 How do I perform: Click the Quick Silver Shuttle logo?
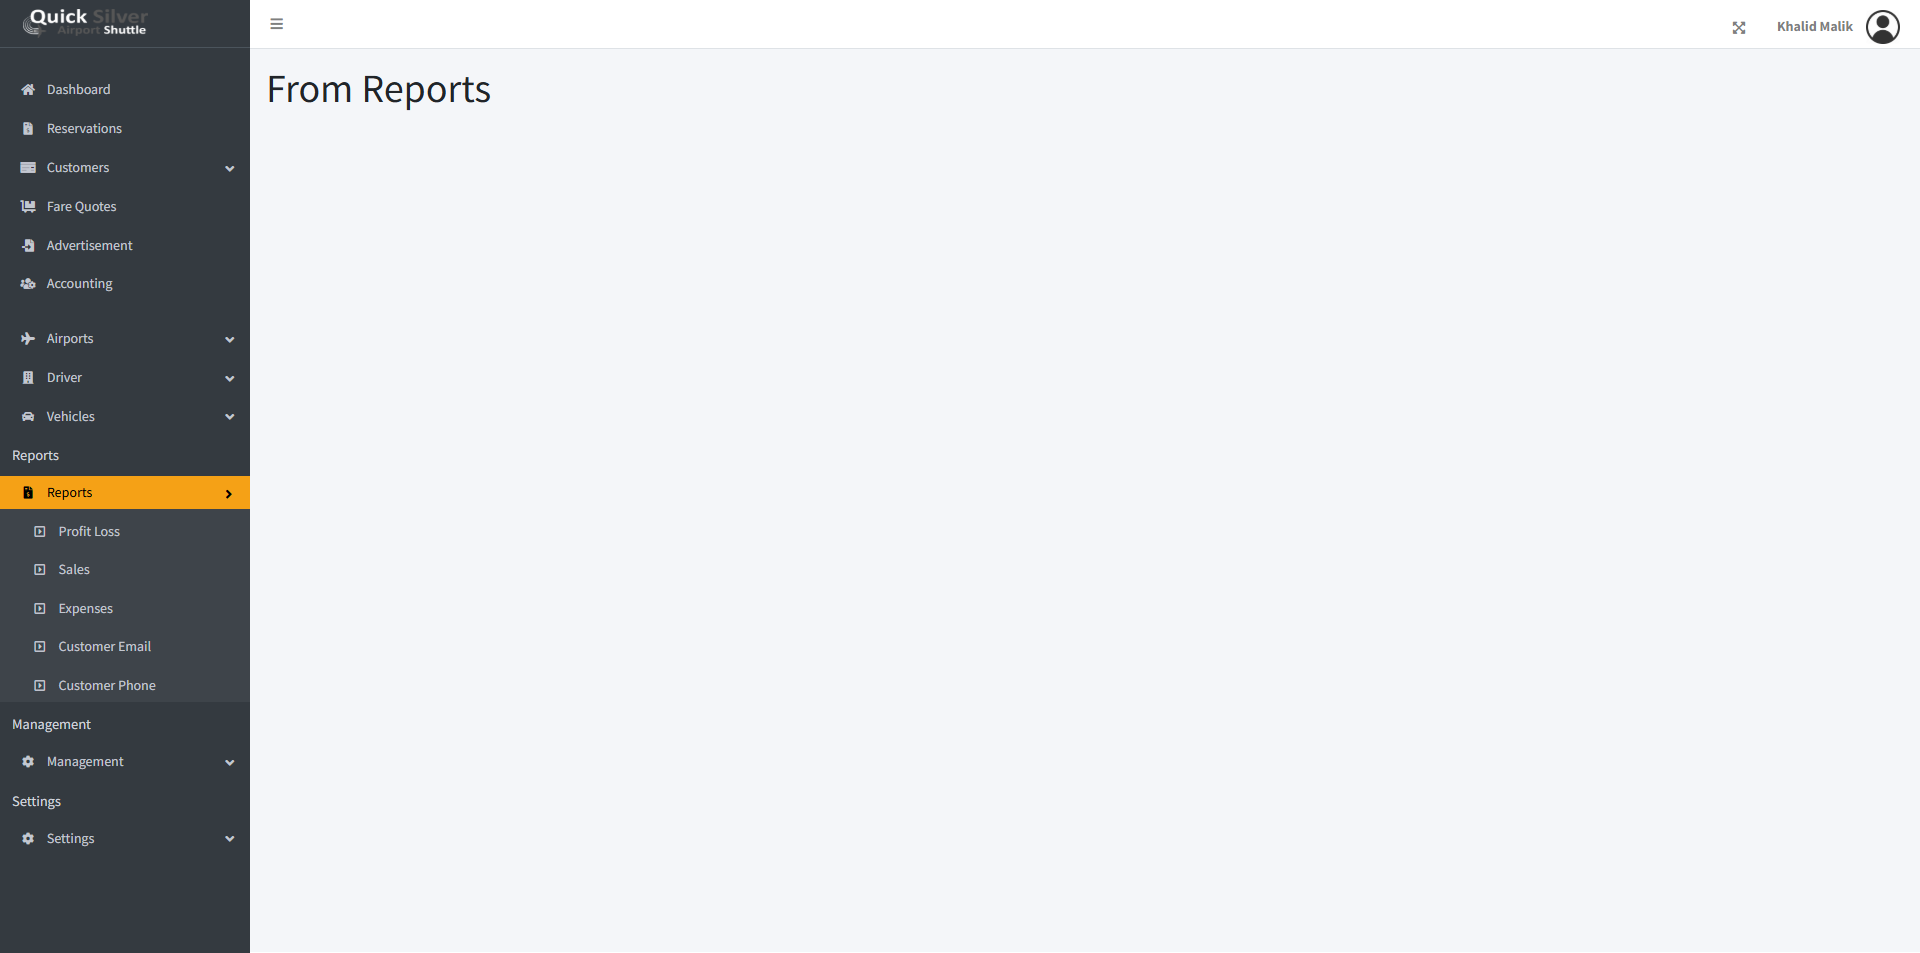coord(87,22)
